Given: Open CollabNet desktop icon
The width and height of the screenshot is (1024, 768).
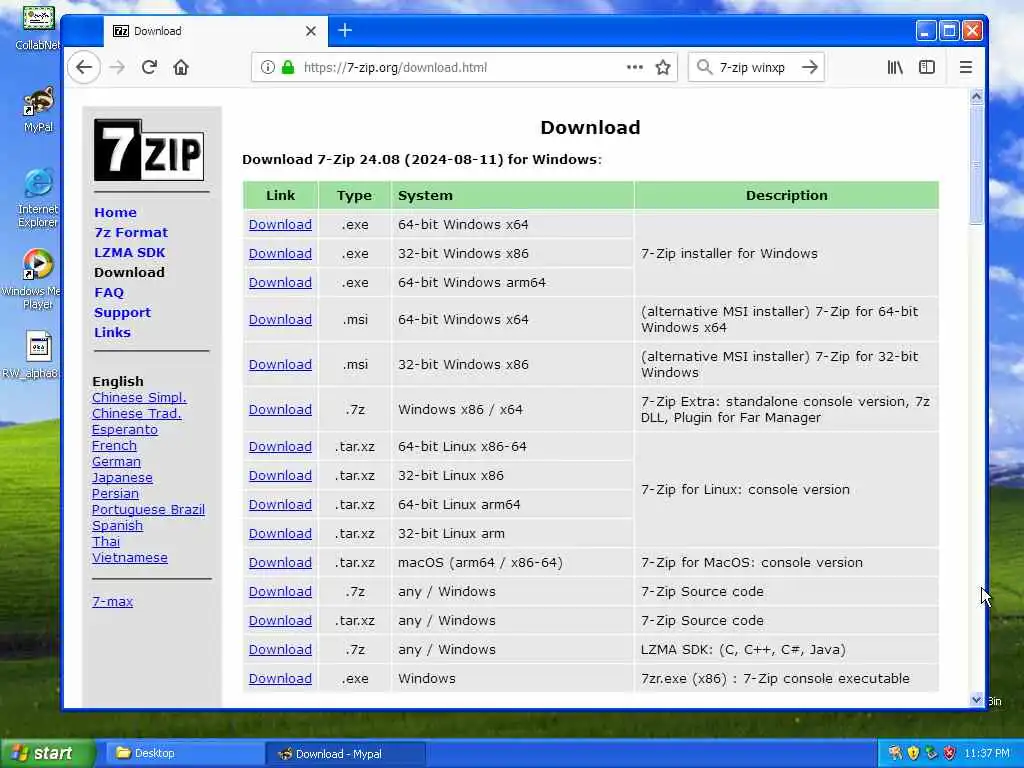Looking at the screenshot, I should click(38, 27).
